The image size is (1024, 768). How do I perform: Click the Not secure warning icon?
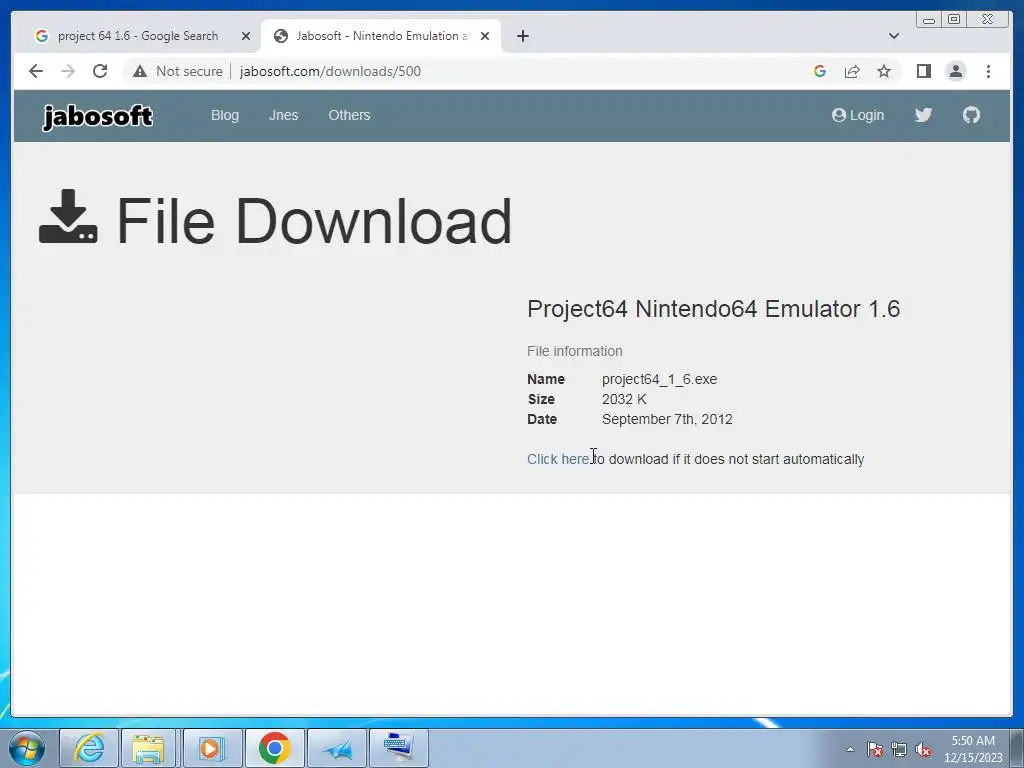coord(140,71)
